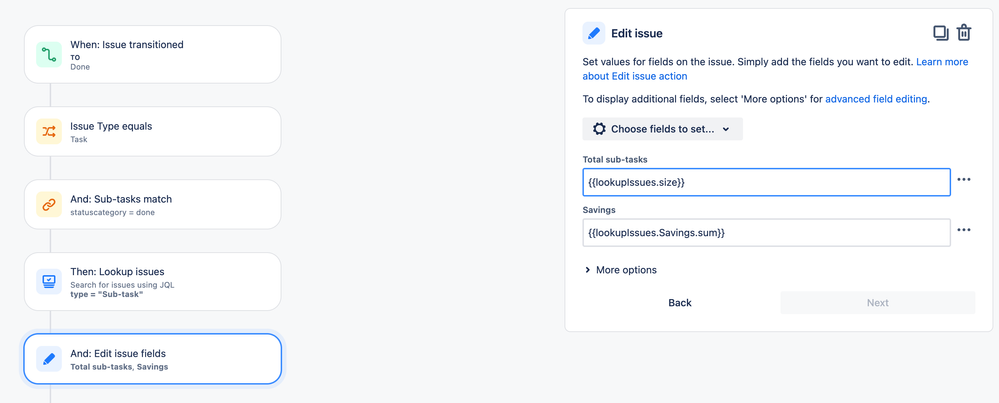The height and width of the screenshot is (403, 999).
Task: Select the Then: Lookup issues step
Action: (x=152, y=281)
